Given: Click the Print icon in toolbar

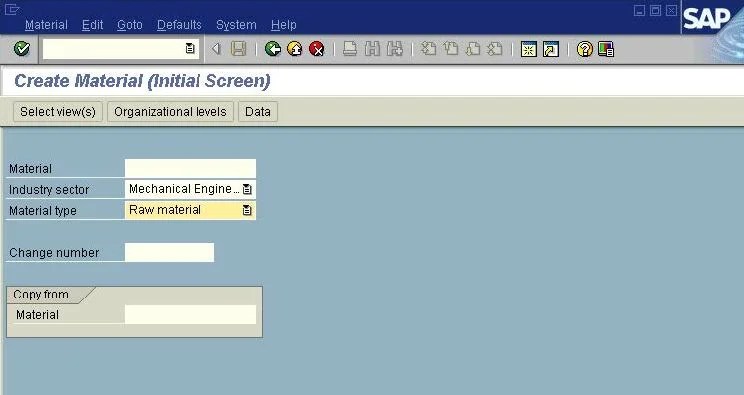Looking at the screenshot, I should 350,49.
